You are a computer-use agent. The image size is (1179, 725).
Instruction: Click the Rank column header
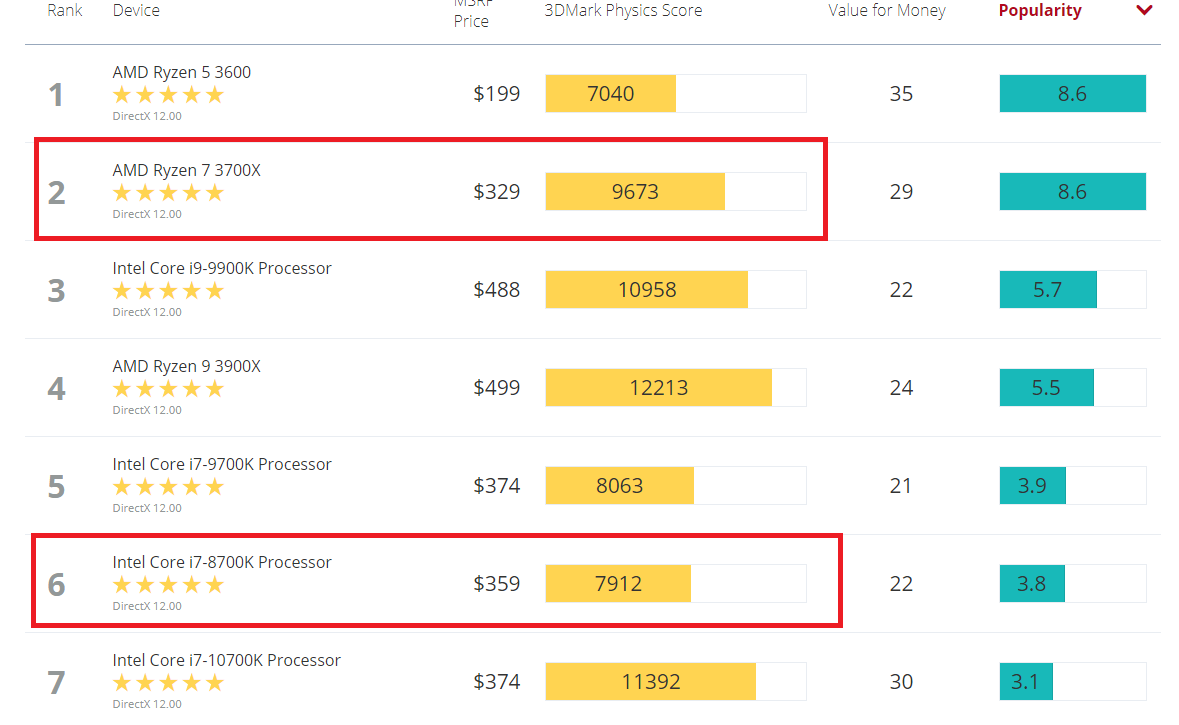65,11
